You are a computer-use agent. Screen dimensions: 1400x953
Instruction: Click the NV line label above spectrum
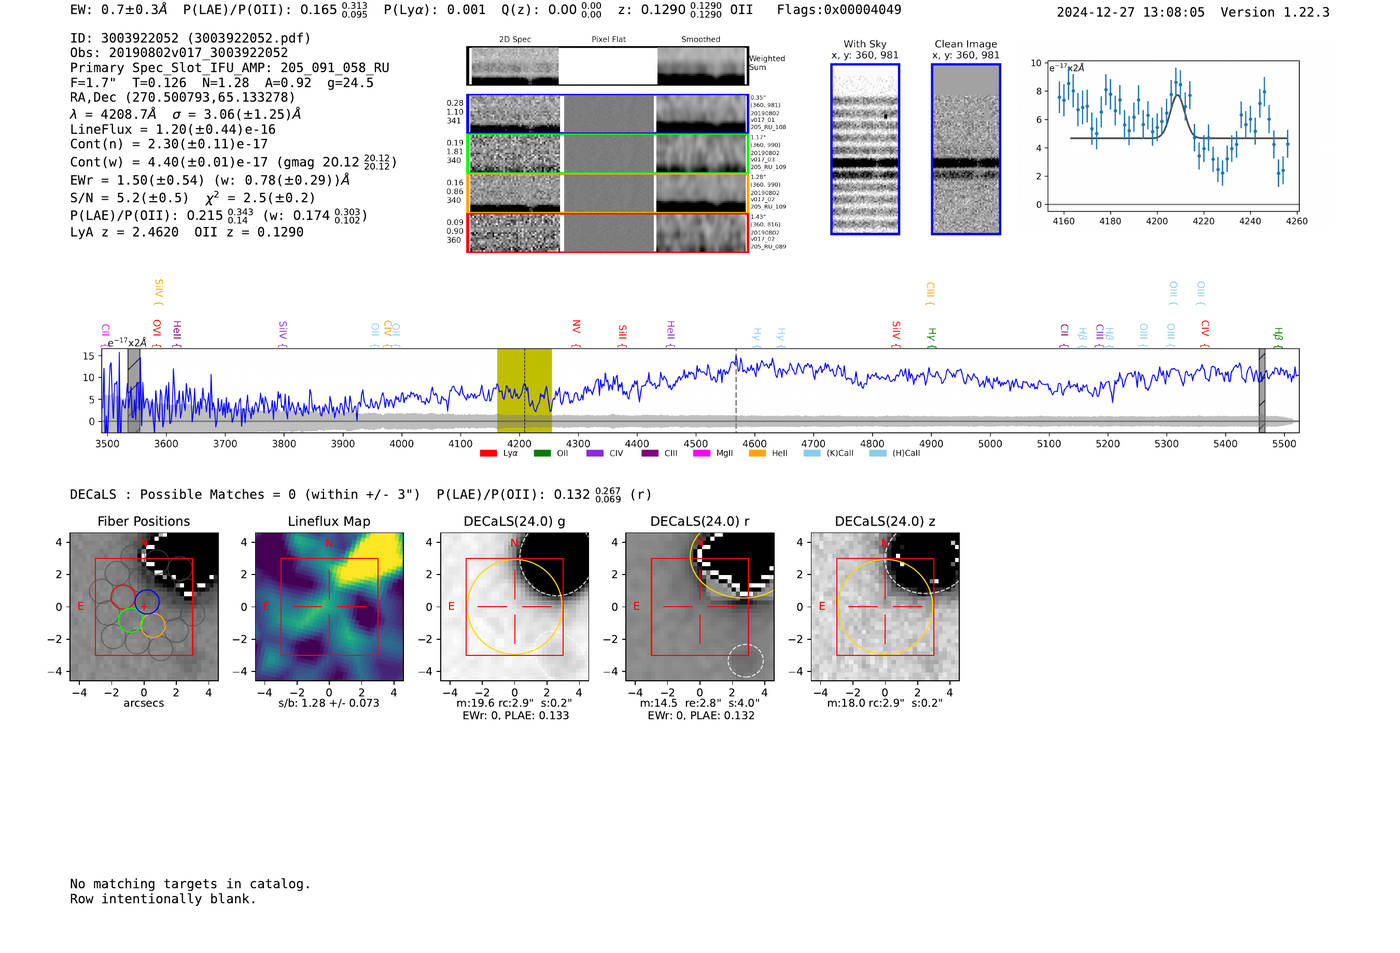576,328
